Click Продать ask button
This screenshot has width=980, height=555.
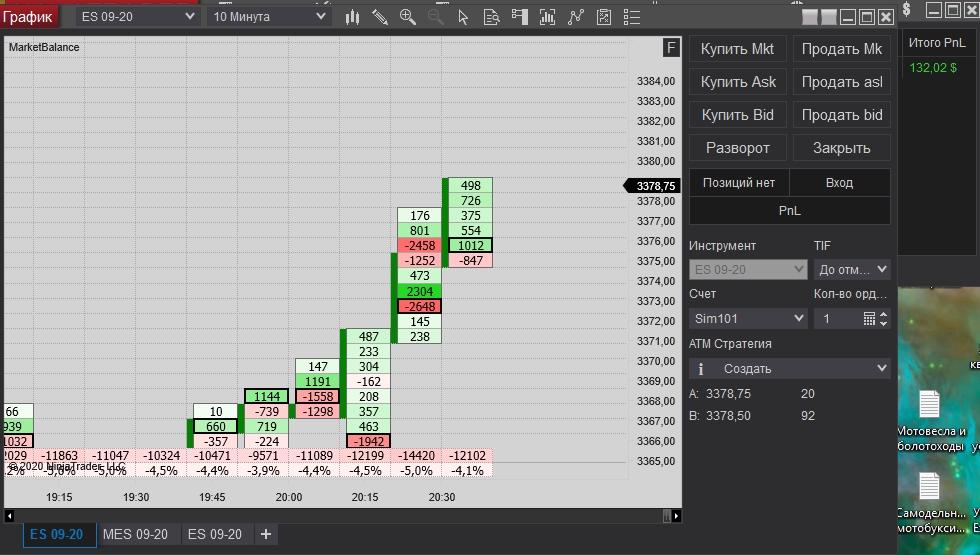tap(841, 82)
